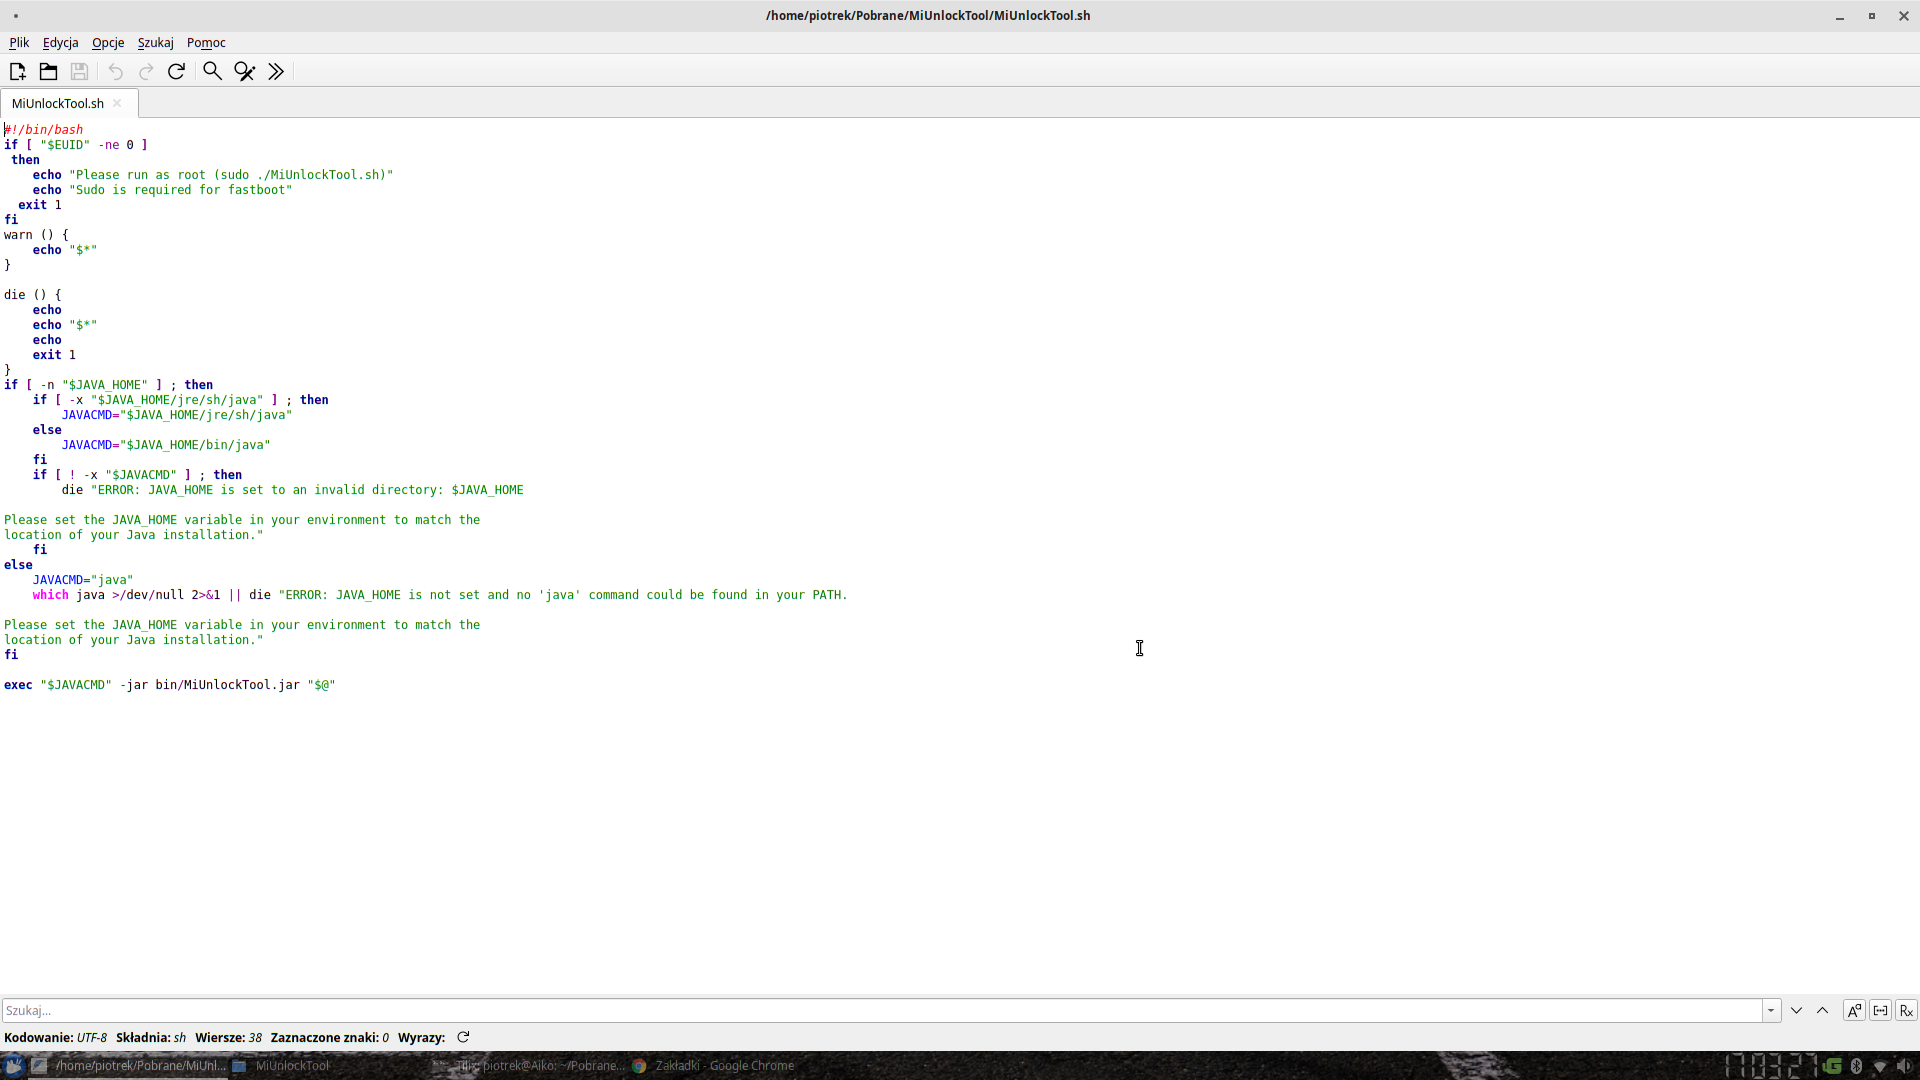Toggle whole-word search option

pyautogui.click(x=1880, y=1010)
